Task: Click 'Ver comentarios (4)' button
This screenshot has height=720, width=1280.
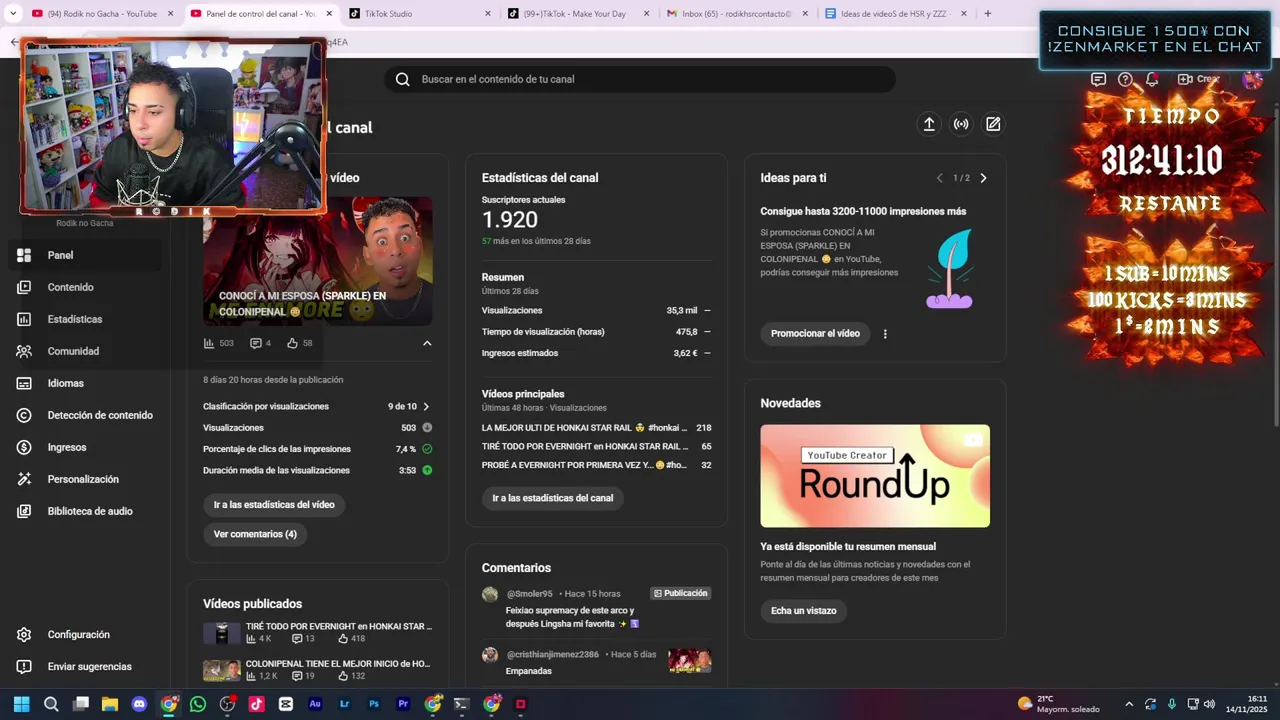Action: [x=255, y=534]
